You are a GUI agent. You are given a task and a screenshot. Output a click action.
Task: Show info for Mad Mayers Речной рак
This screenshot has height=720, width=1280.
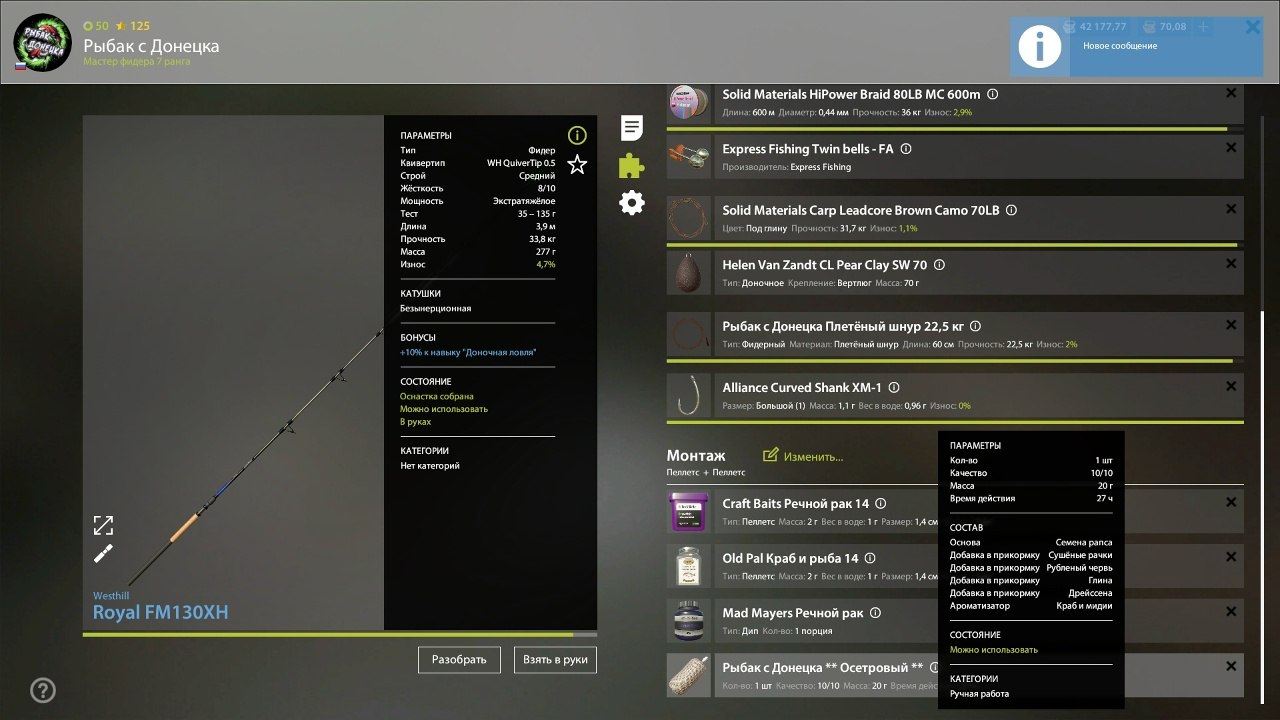point(875,613)
